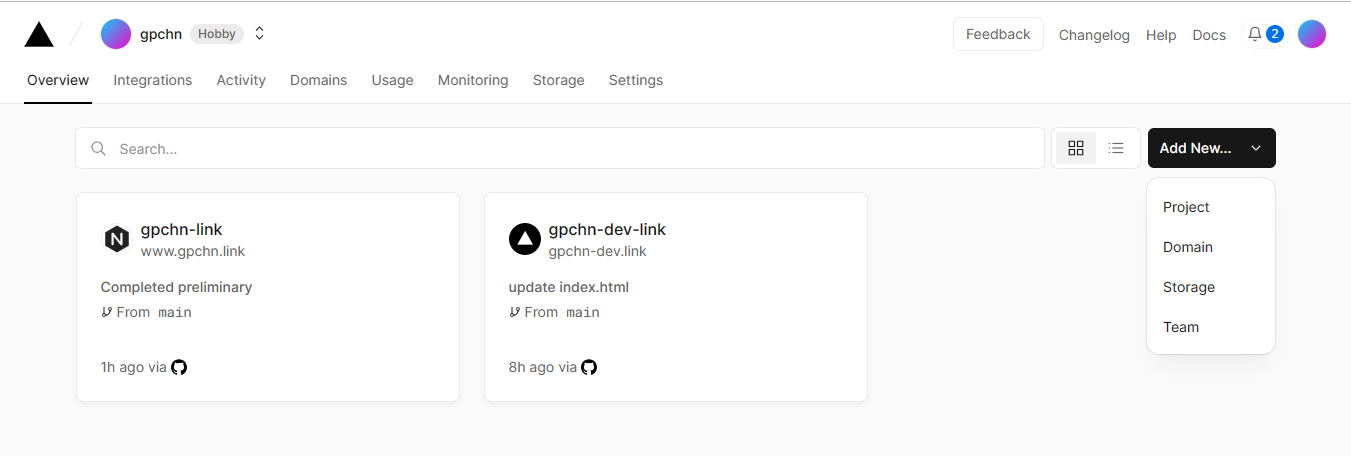Select Domain from Add New menu
This screenshot has width=1351, height=456.
pos(1187,247)
